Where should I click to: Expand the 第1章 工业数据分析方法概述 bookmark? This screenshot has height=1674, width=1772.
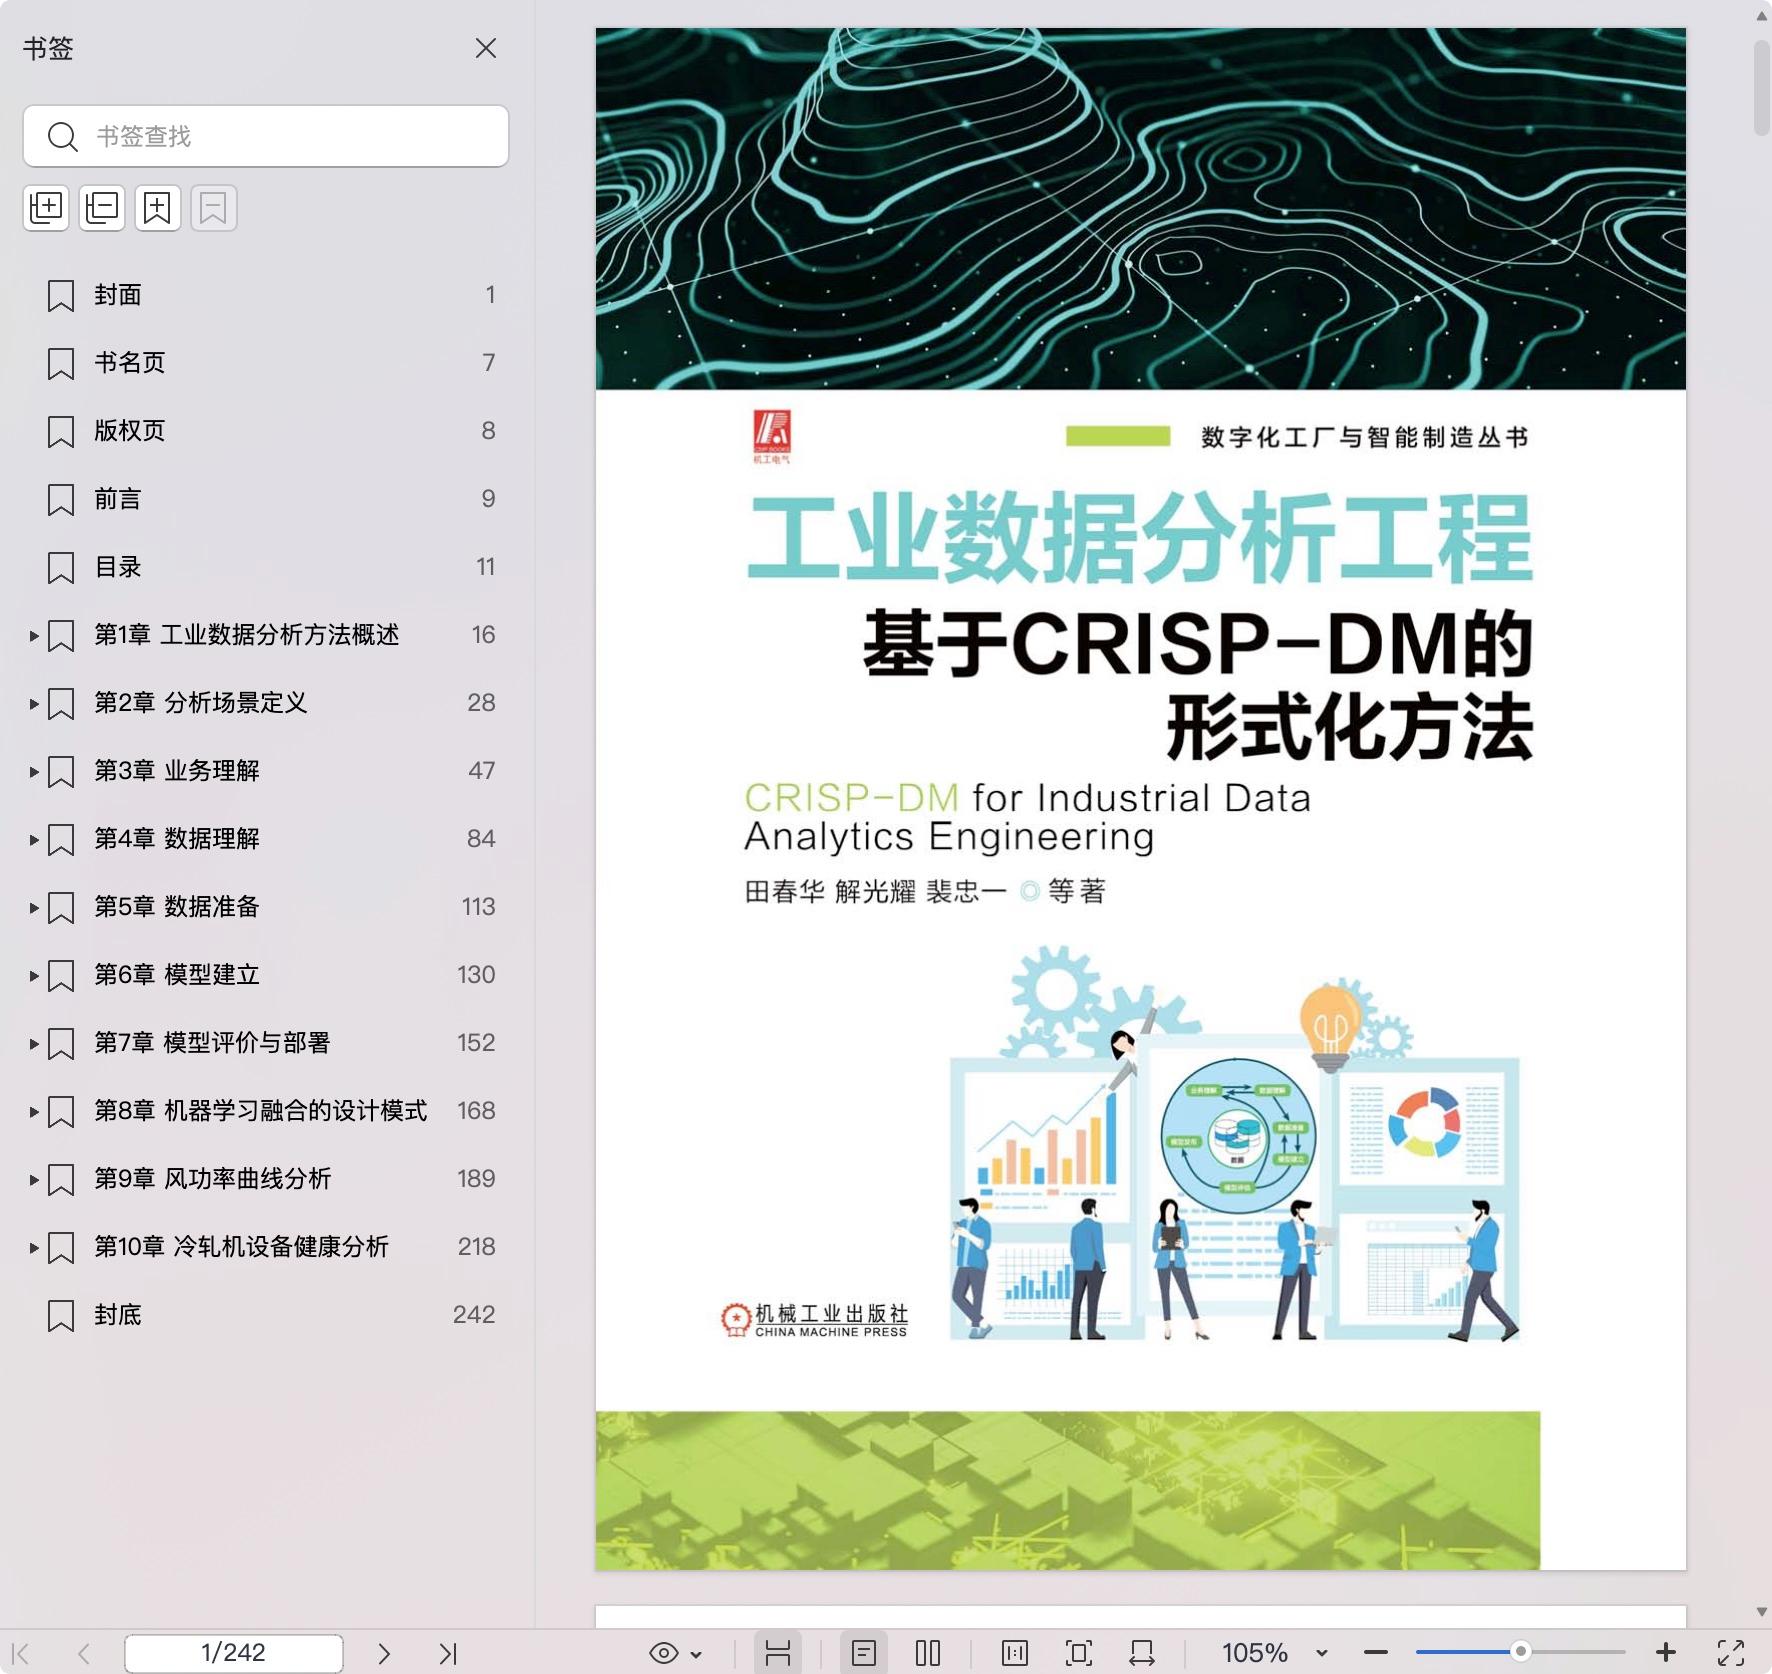pyautogui.click(x=34, y=635)
